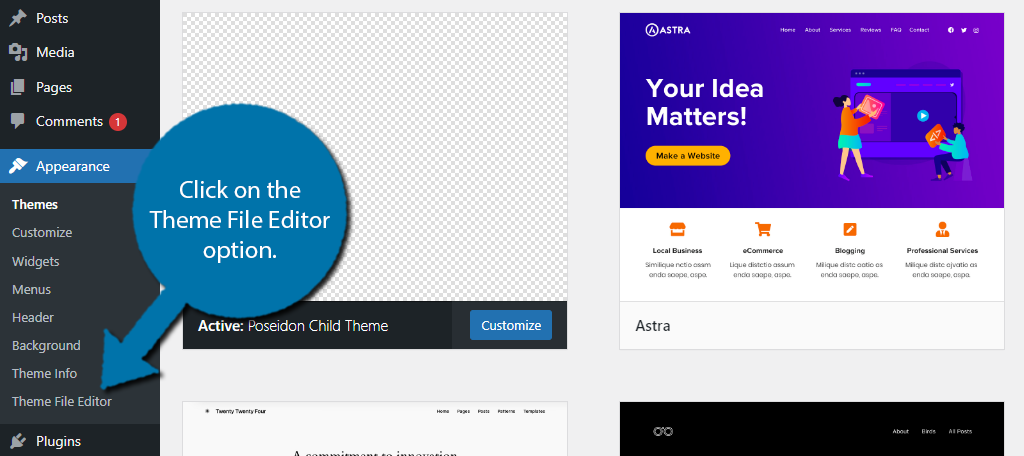The image size is (1024, 456).
Task: Click the red Comments count badge
Action: (x=118, y=122)
